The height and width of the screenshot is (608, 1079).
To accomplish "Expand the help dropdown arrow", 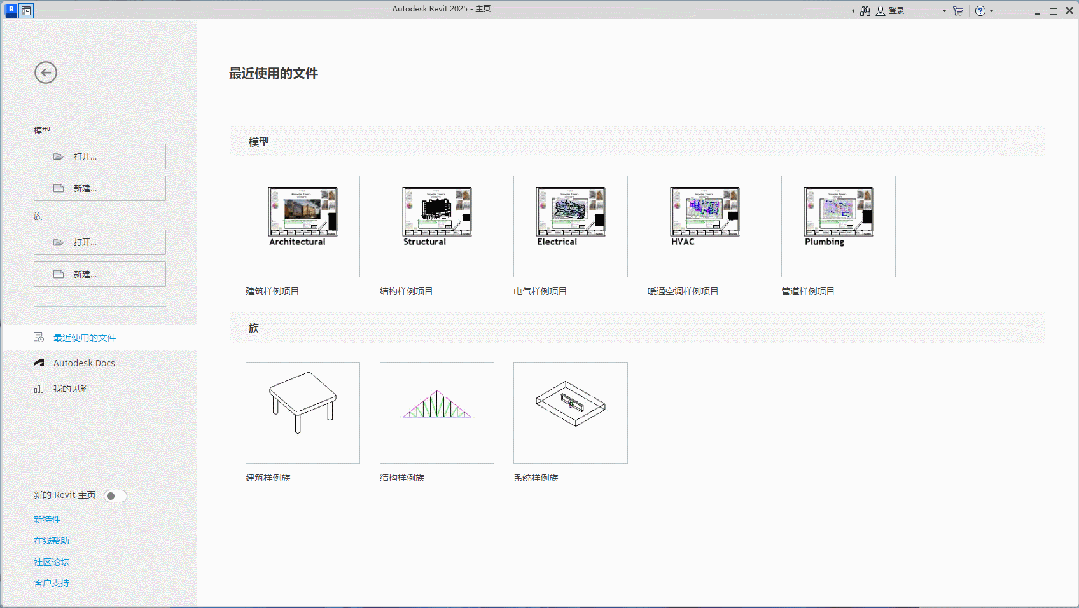I will pos(991,10).
